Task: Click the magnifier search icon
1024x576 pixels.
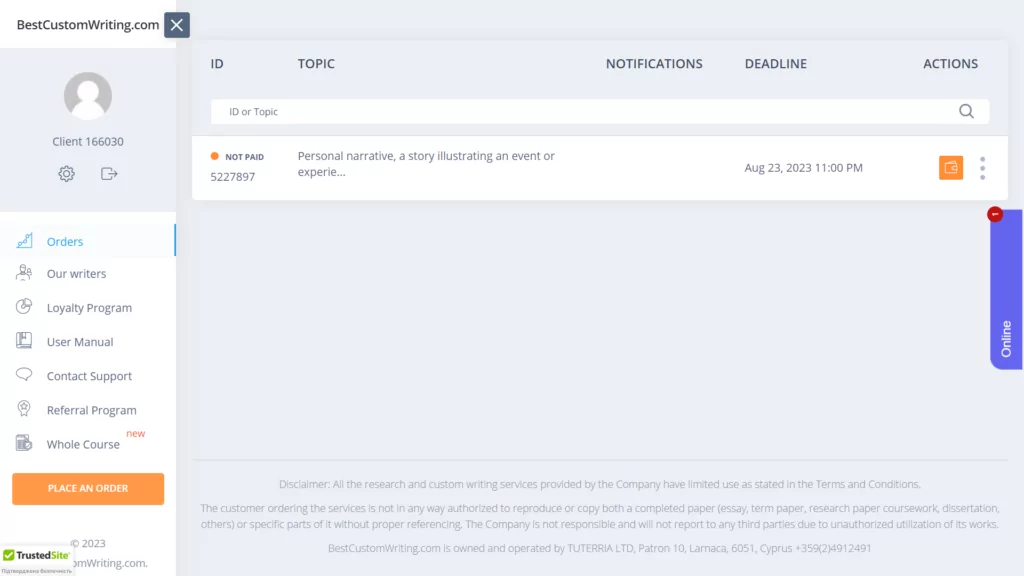Action: coord(967,112)
